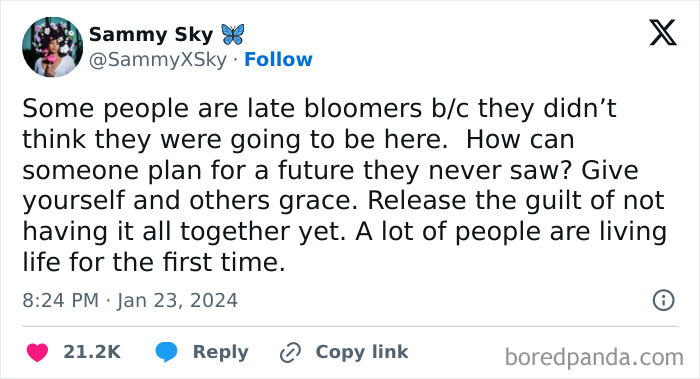
Task: Follow the @SammyXSky account
Action: pos(278,59)
